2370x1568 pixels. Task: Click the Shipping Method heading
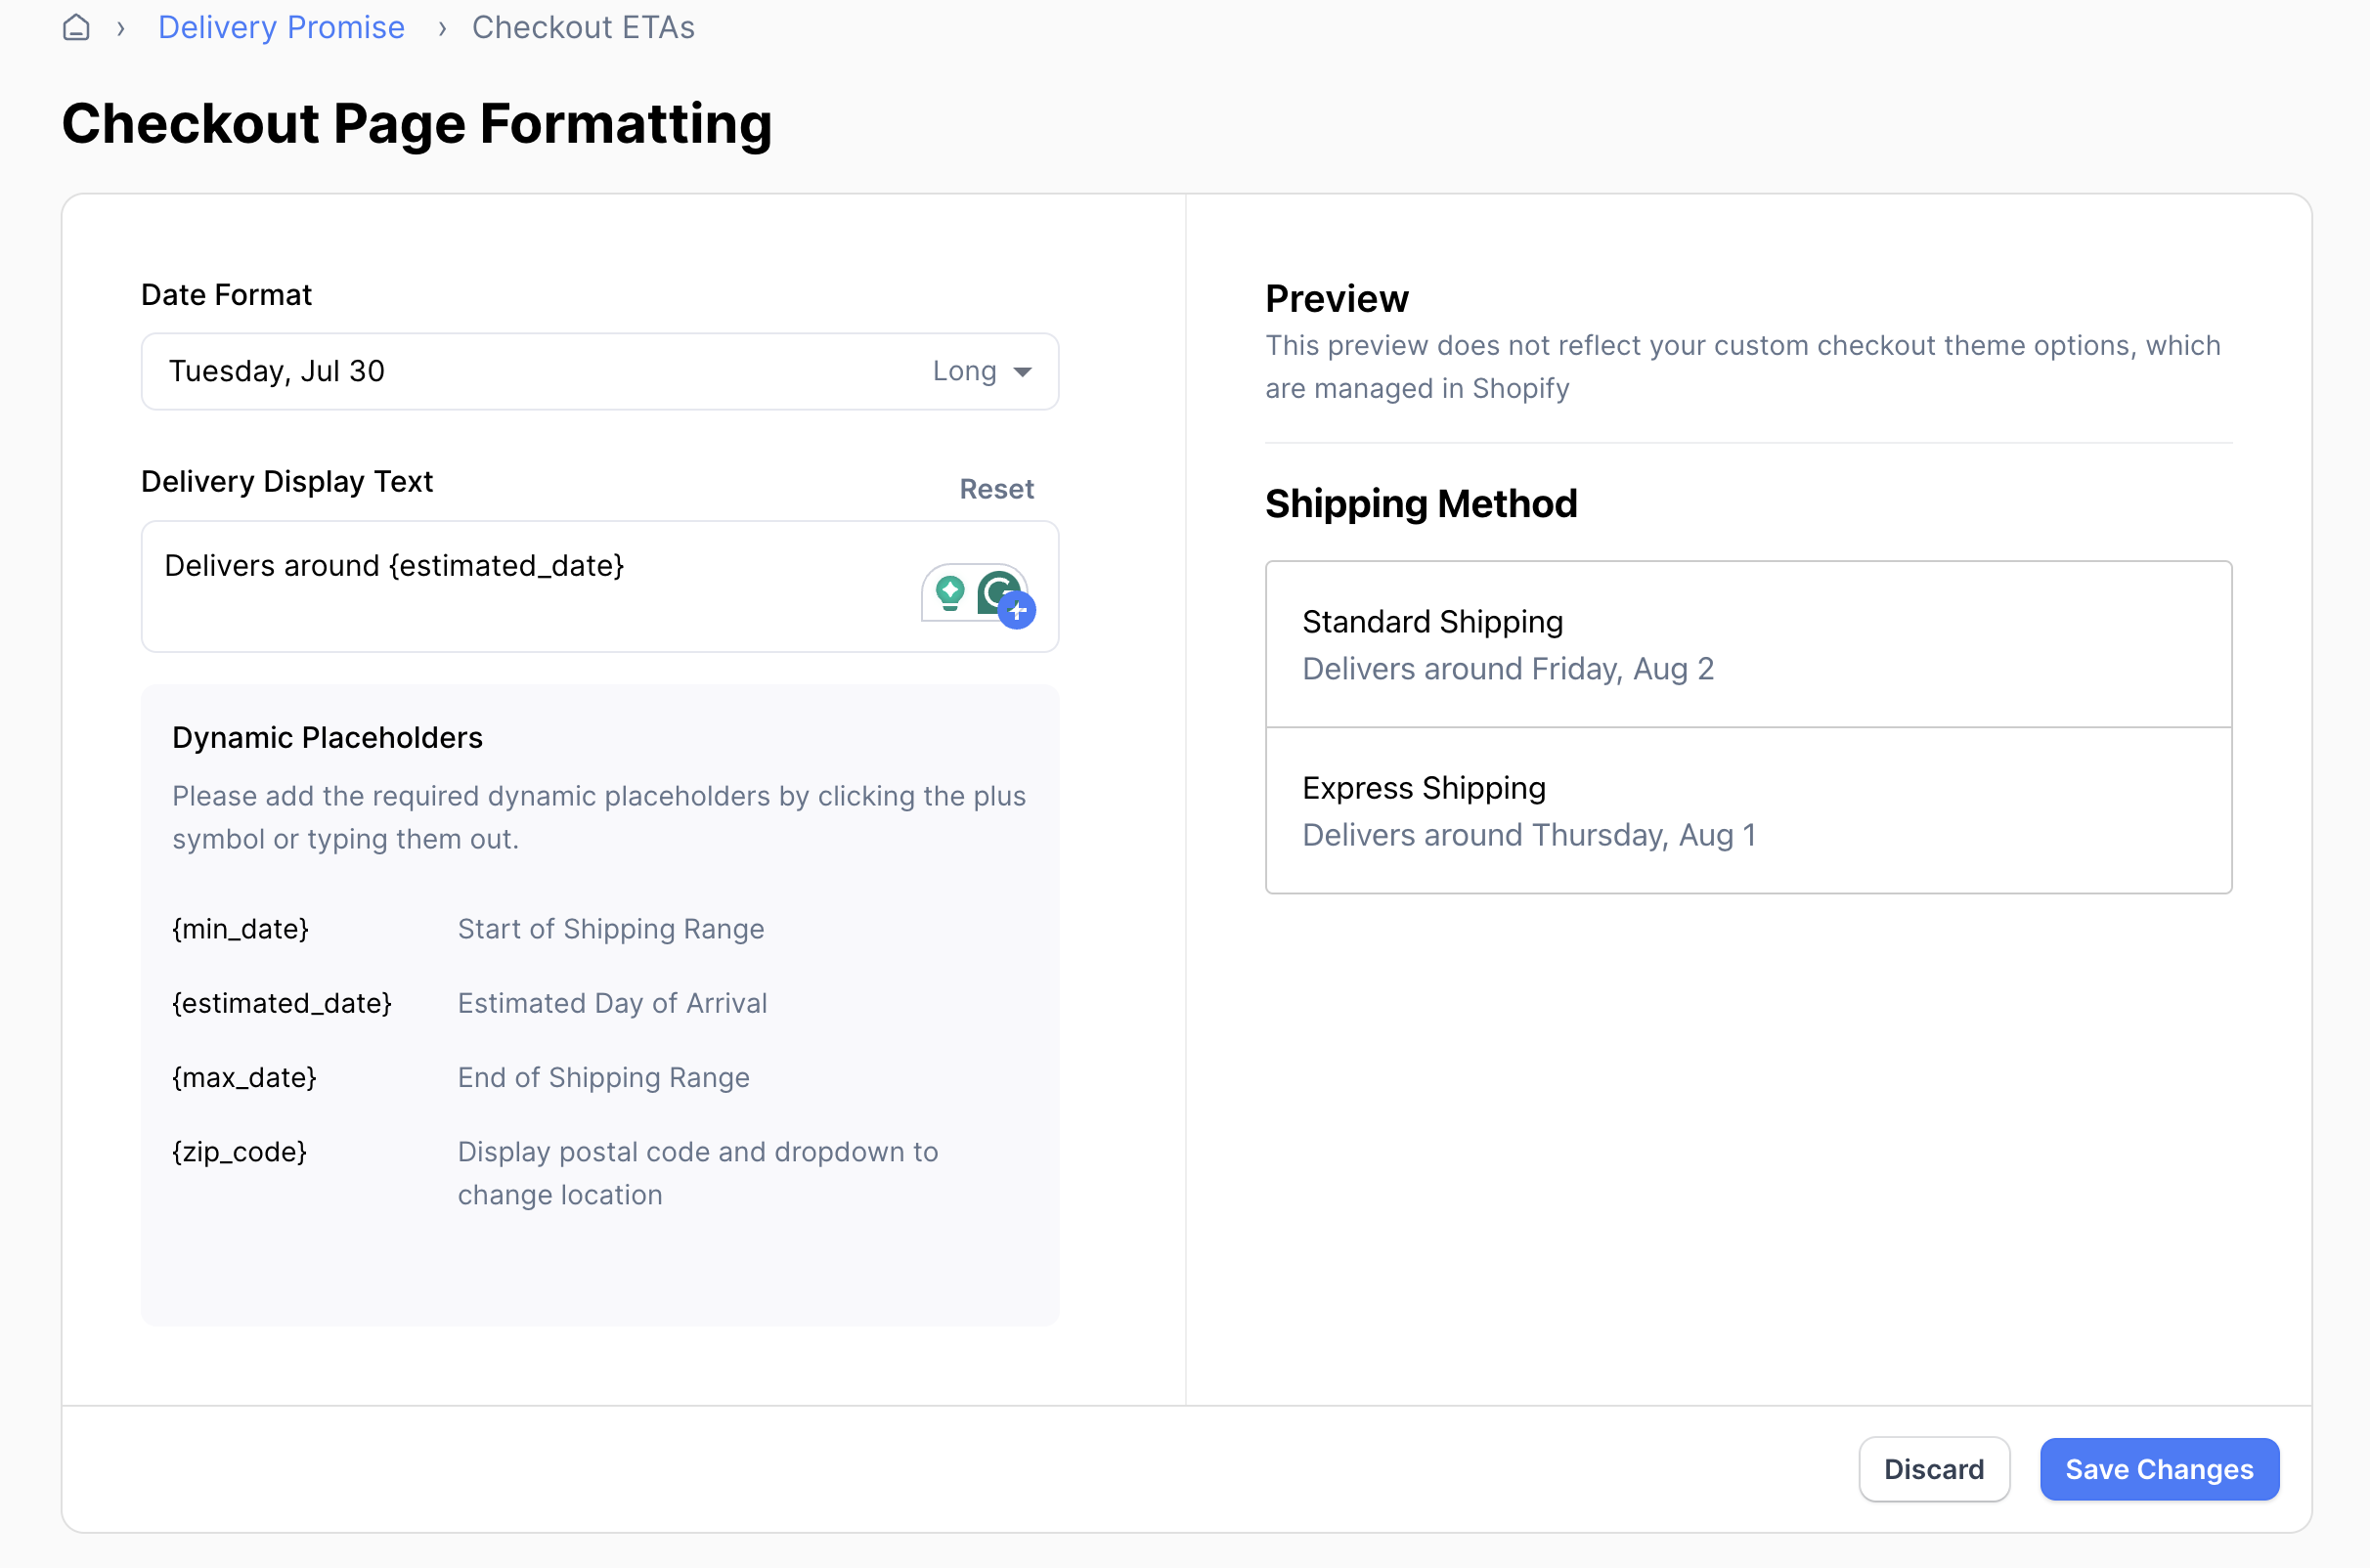1421,503
